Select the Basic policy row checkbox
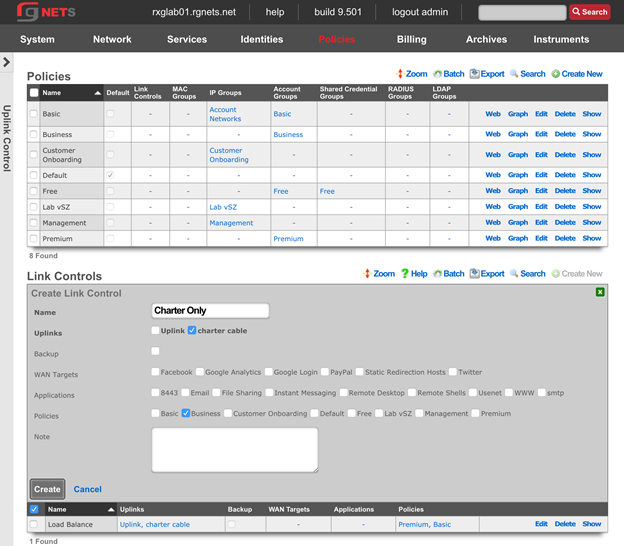 pyautogui.click(x=34, y=113)
